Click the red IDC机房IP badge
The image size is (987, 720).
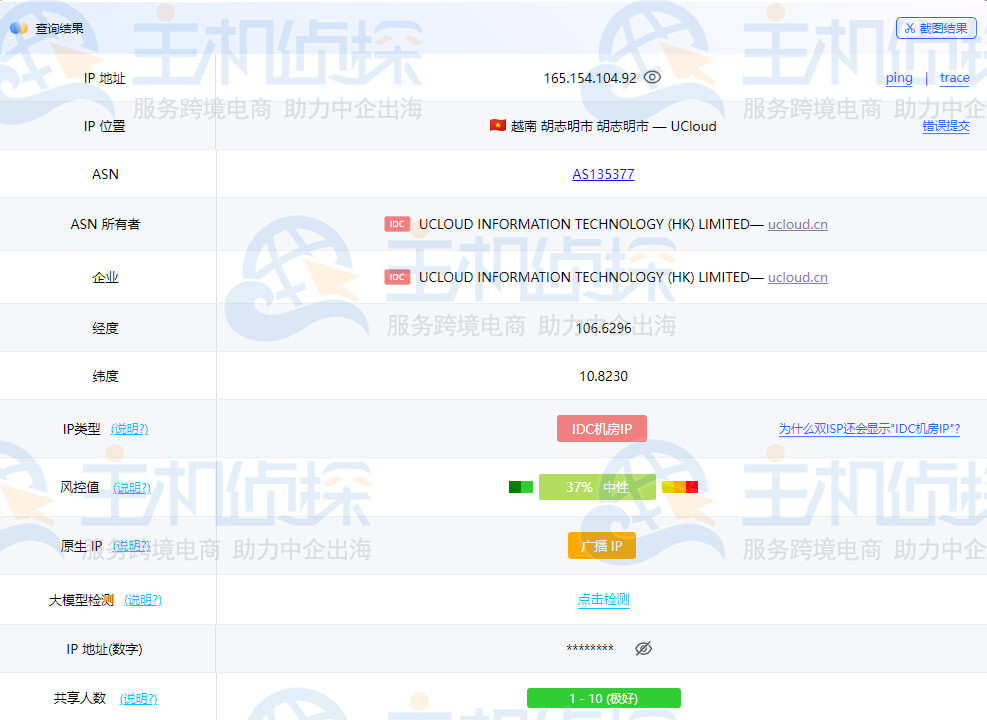coord(602,429)
